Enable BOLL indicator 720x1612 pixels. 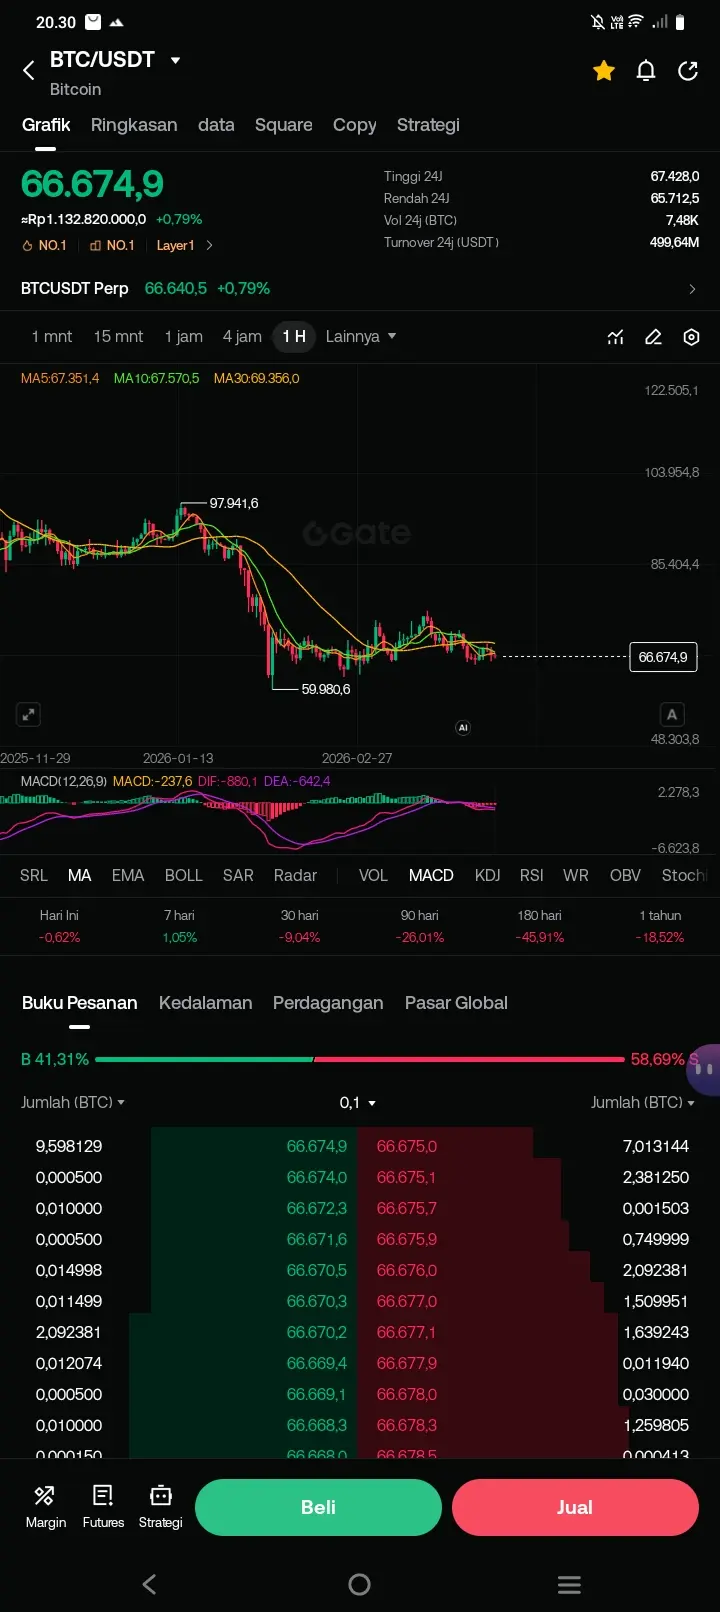click(184, 875)
